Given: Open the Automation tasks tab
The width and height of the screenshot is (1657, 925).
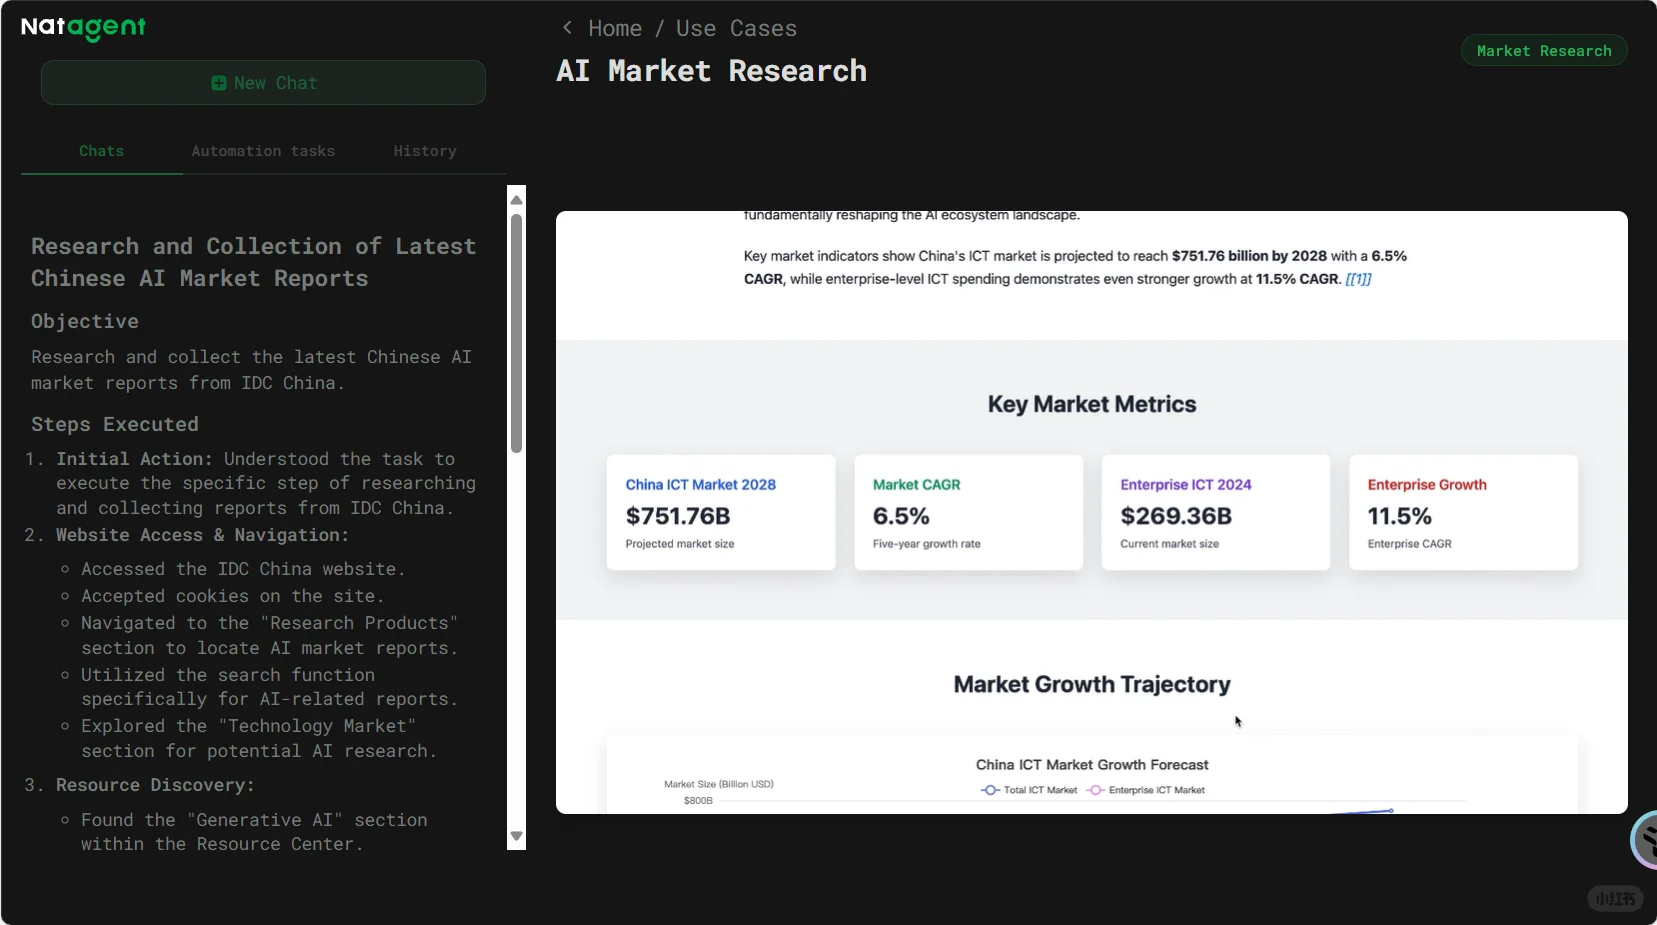Looking at the screenshot, I should pyautogui.click(x=263, y=151).
